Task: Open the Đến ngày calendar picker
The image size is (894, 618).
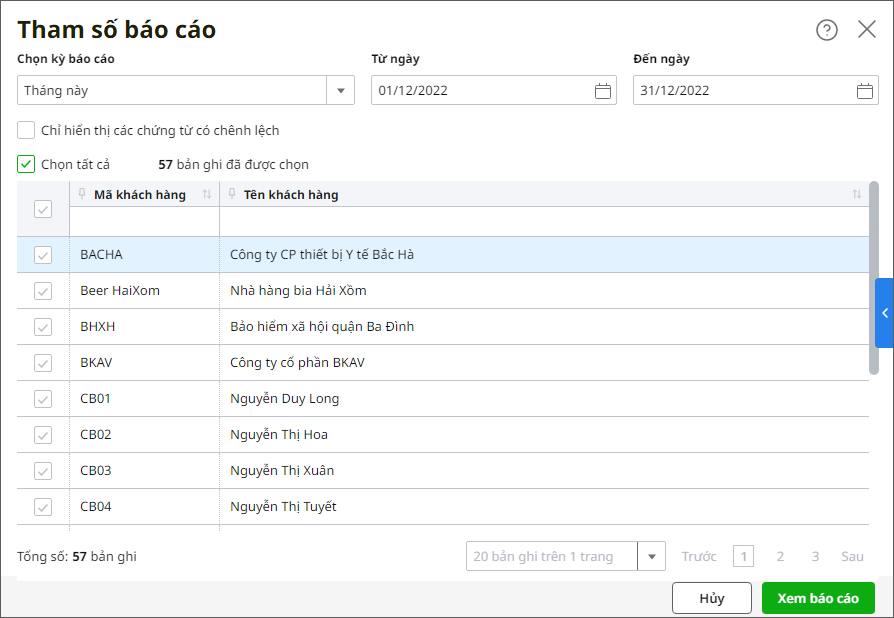Action: click(865, 91)
